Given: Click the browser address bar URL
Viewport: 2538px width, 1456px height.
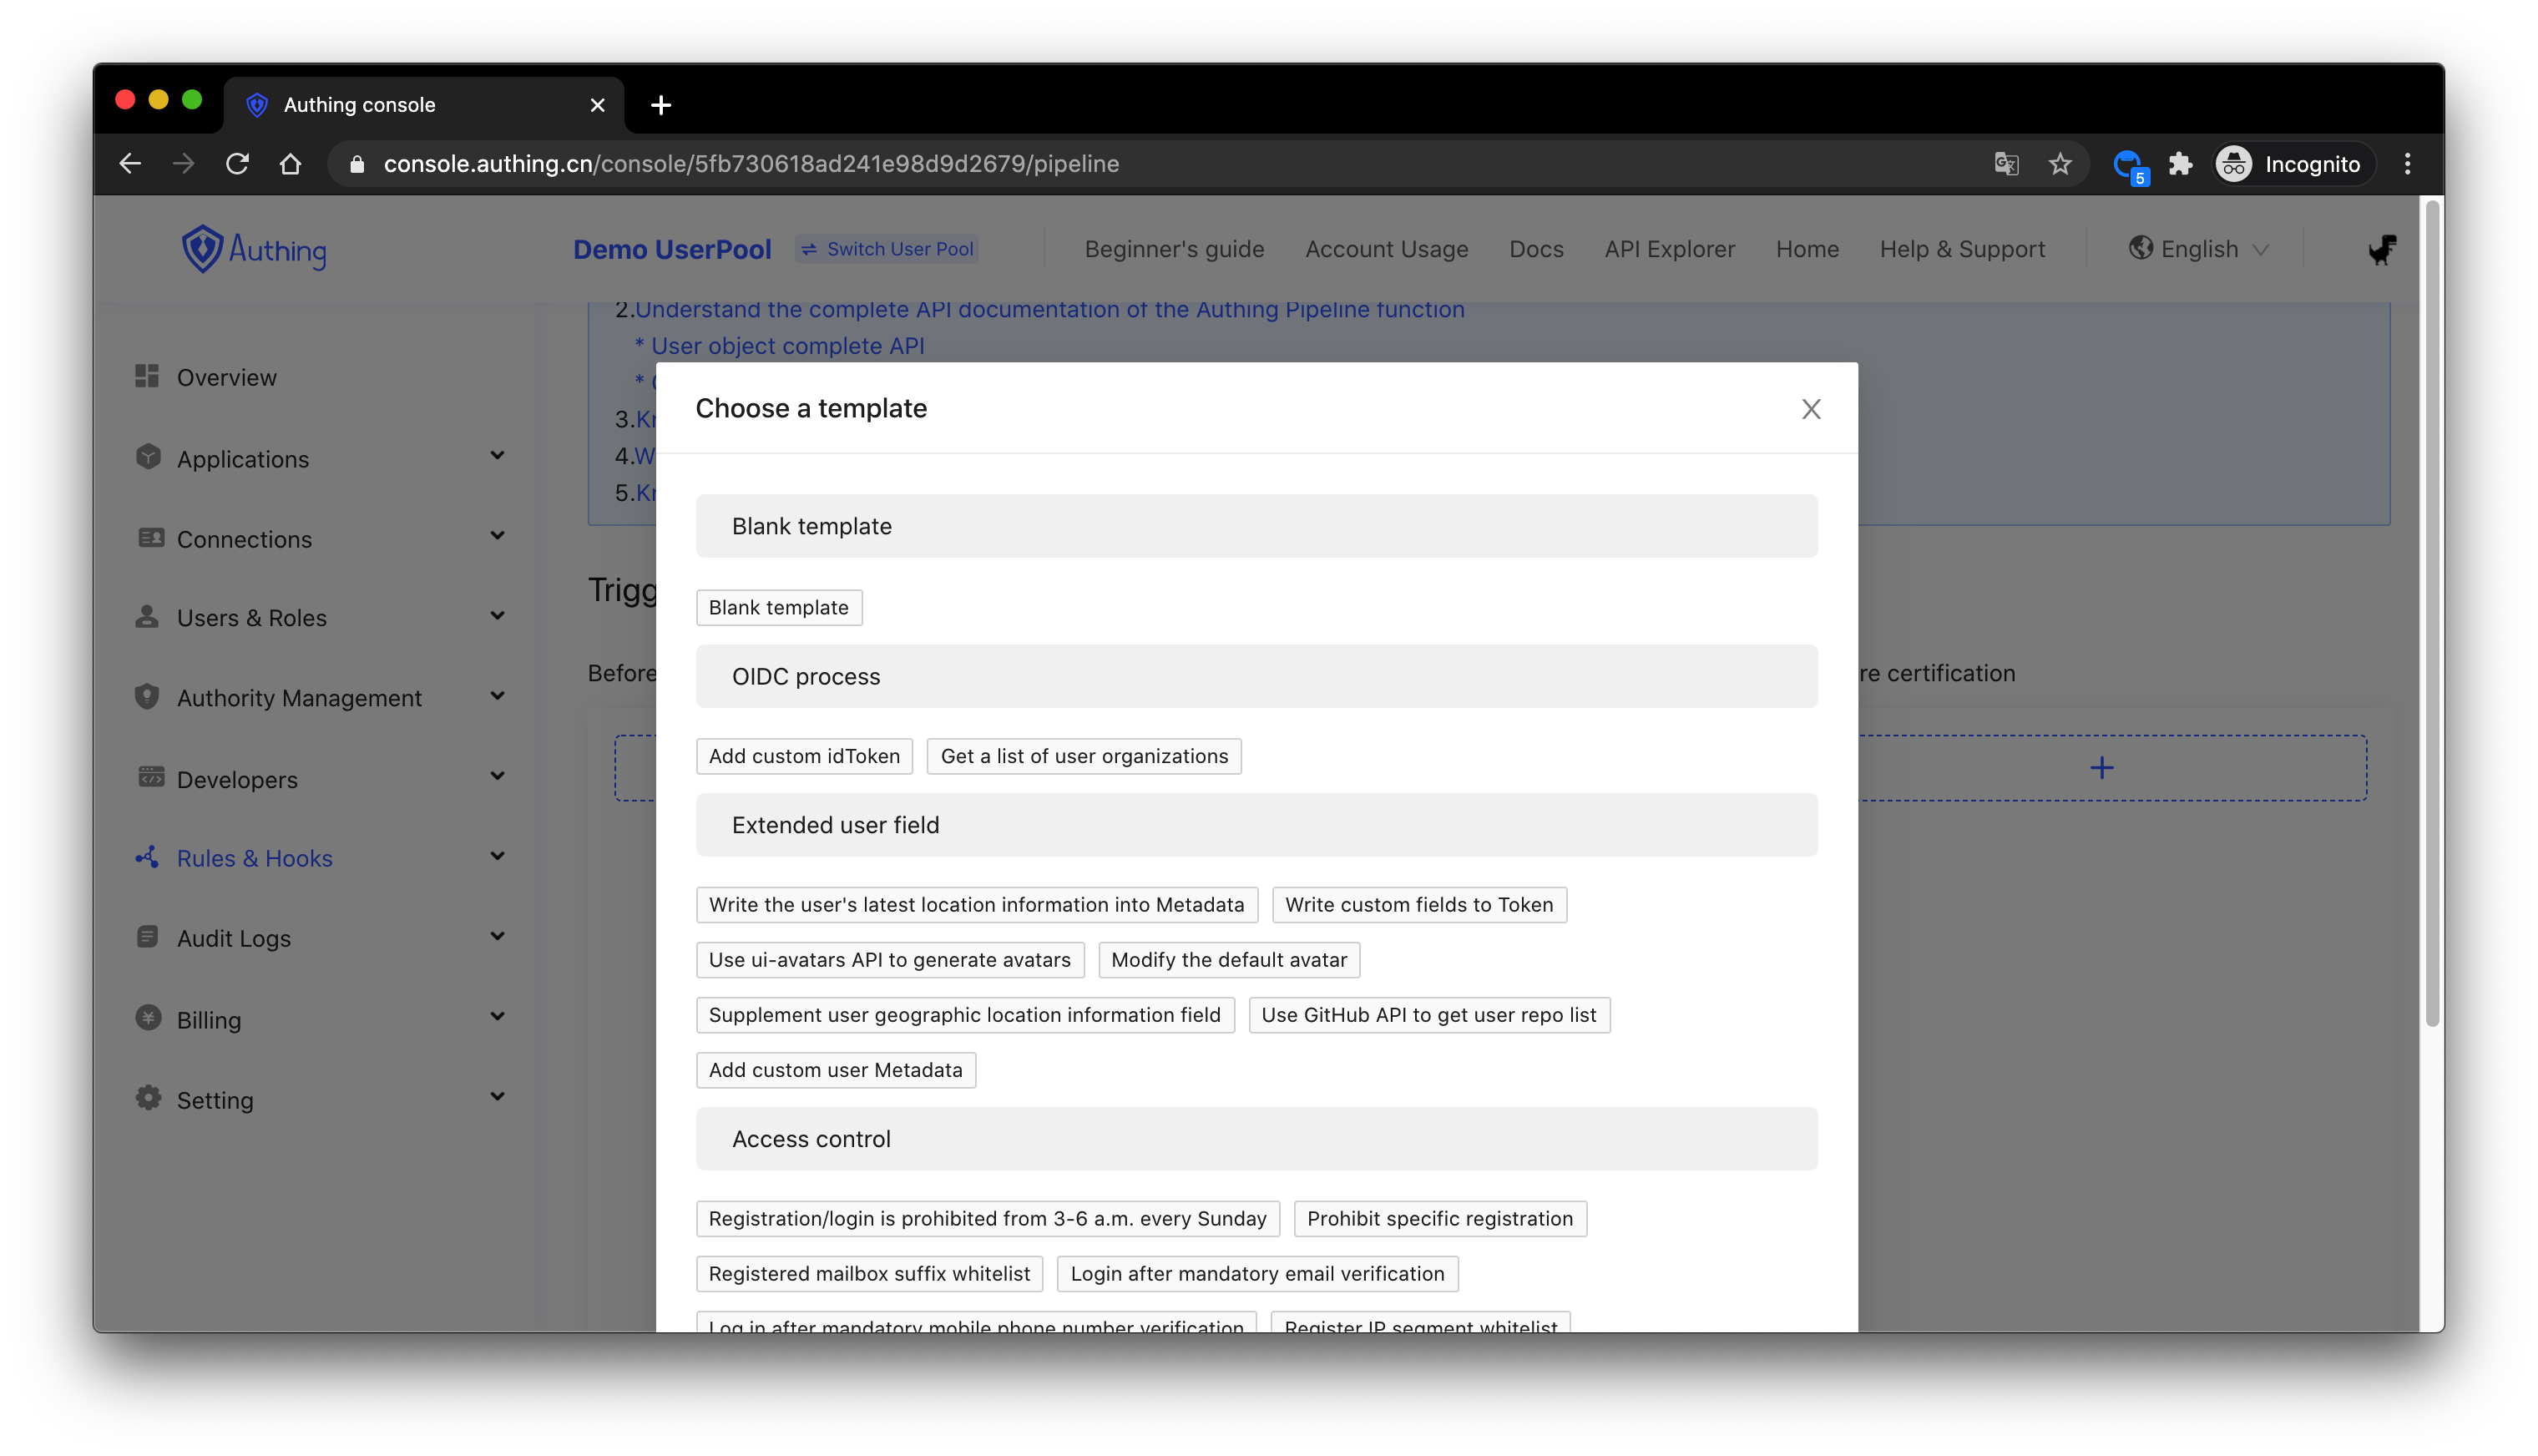Looking at the screenshot, I should pyautogui.click(x=751, y=163).
